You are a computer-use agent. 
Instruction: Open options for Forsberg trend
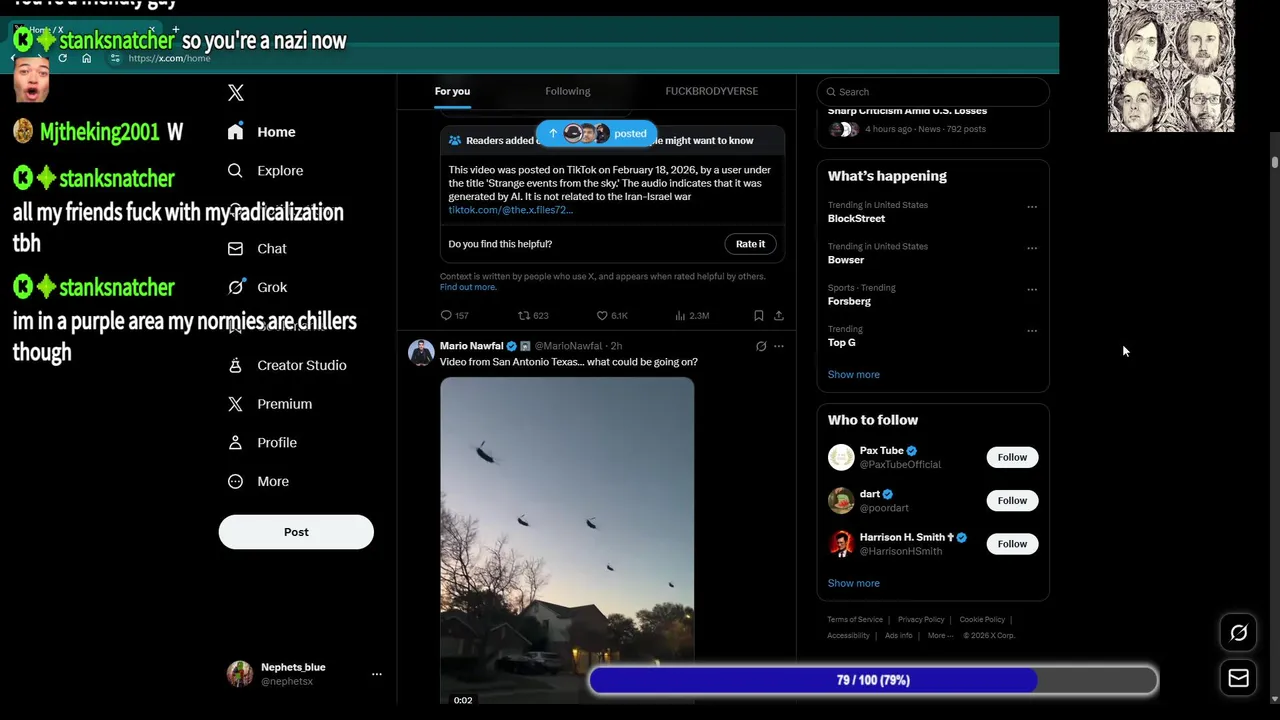1032,290
